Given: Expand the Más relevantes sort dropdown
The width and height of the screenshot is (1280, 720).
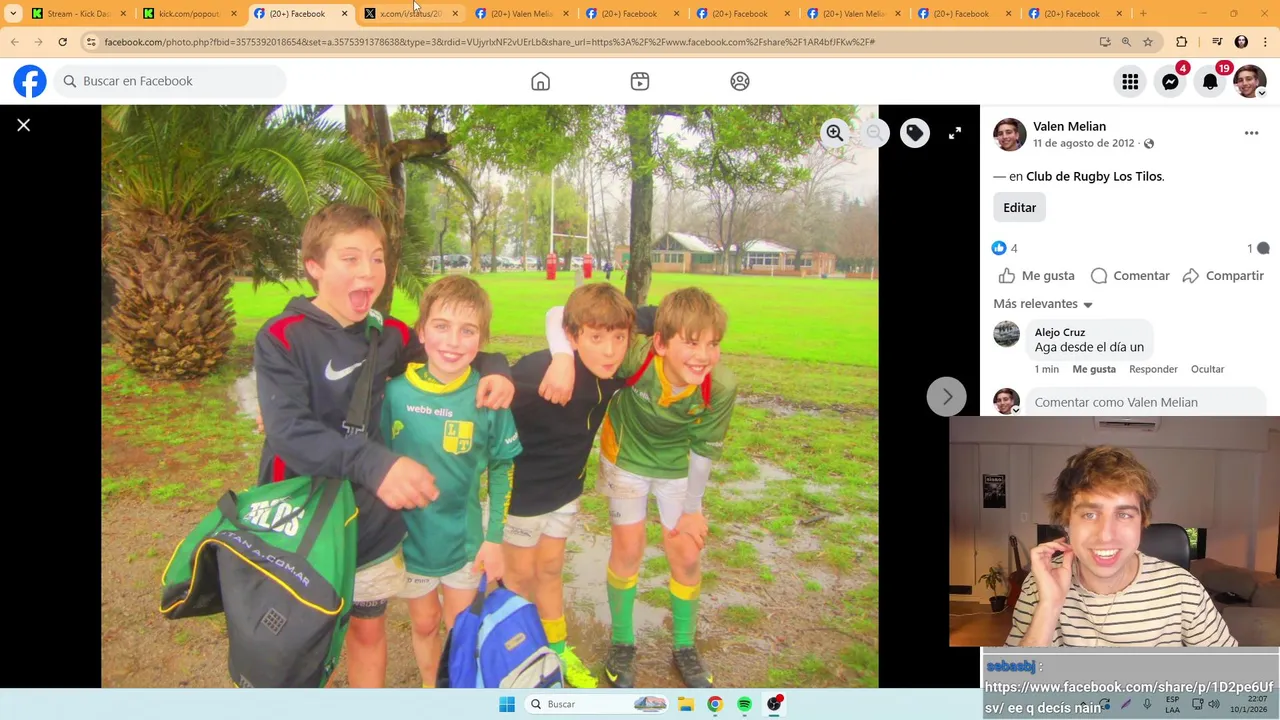Looking at the screenshot, I should (x=1043, y=304).
